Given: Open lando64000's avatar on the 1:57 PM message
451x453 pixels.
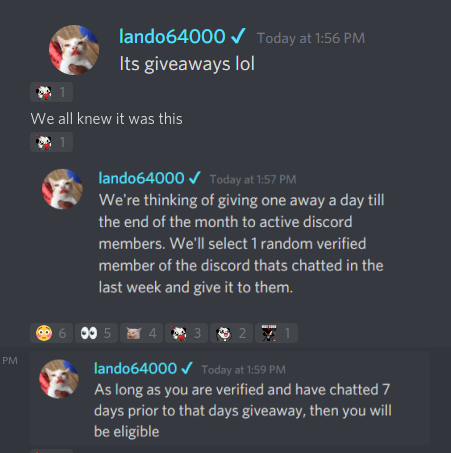Looking at the screenshot, I should 62,189.
